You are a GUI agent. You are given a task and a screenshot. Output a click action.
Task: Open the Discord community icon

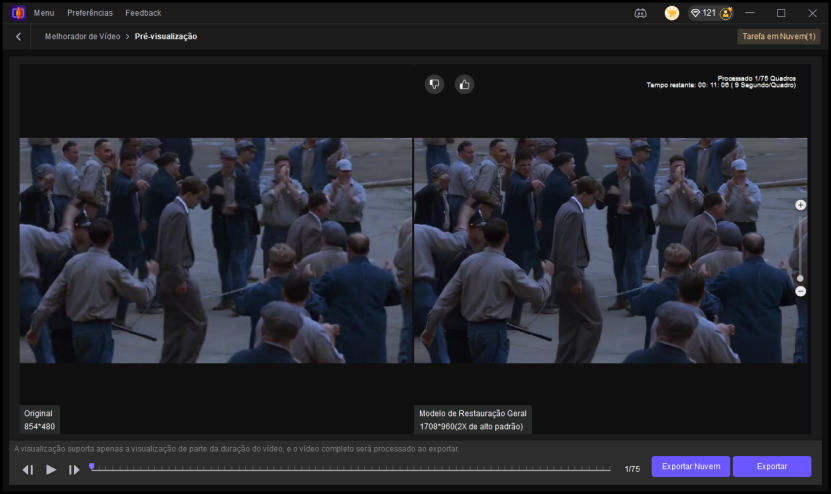coord(640,13)
